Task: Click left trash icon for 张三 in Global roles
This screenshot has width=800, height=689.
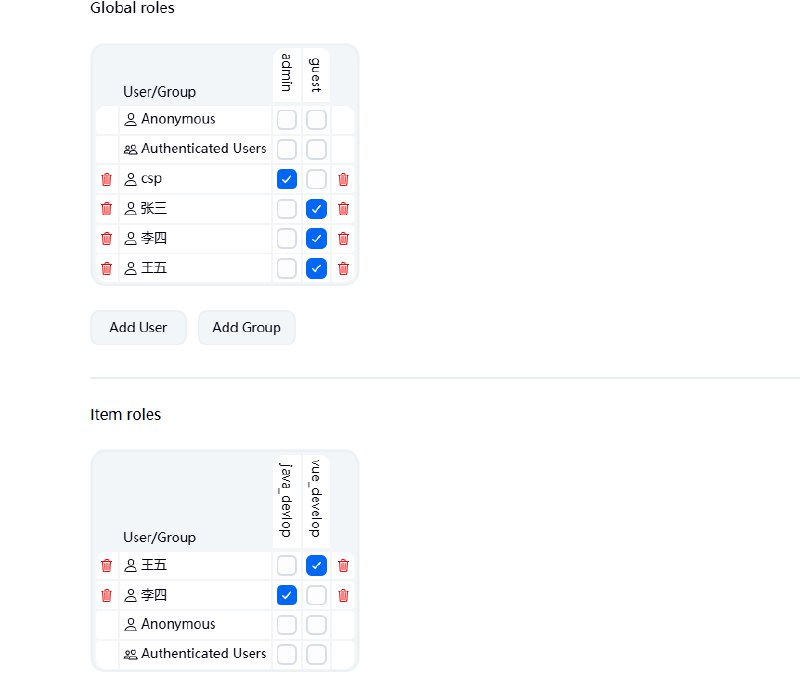Action: point(107,209)
